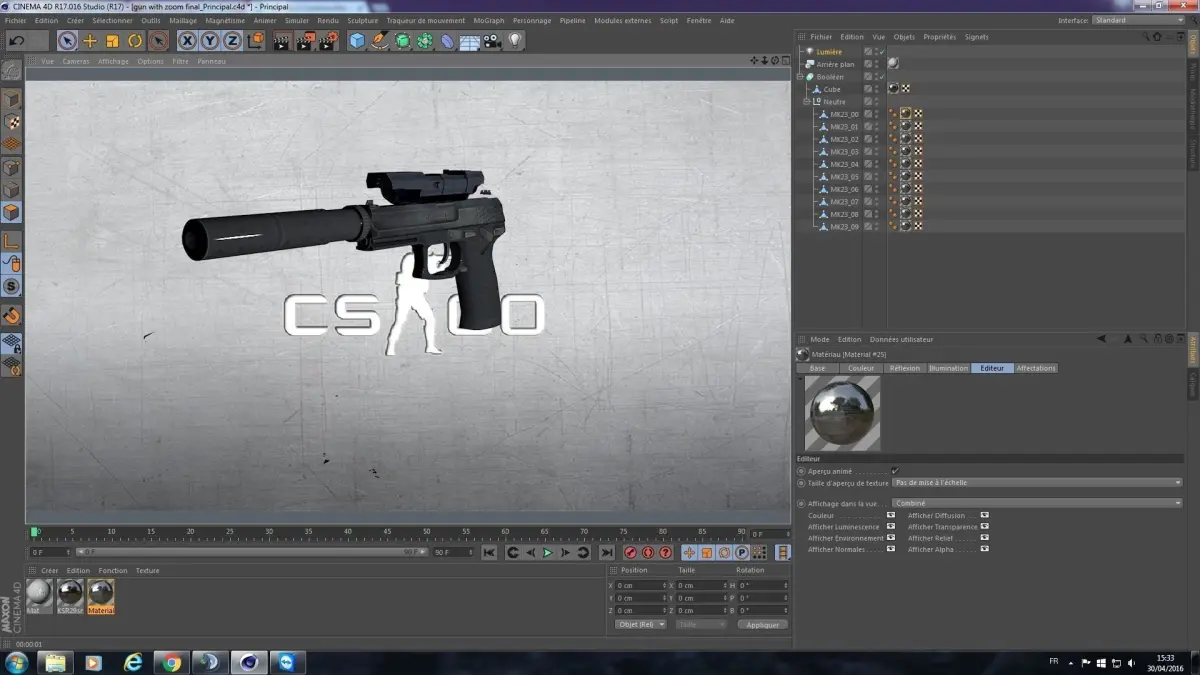Render the active view clapperboard icon
1200x675 pixels.
coord(282,41)
